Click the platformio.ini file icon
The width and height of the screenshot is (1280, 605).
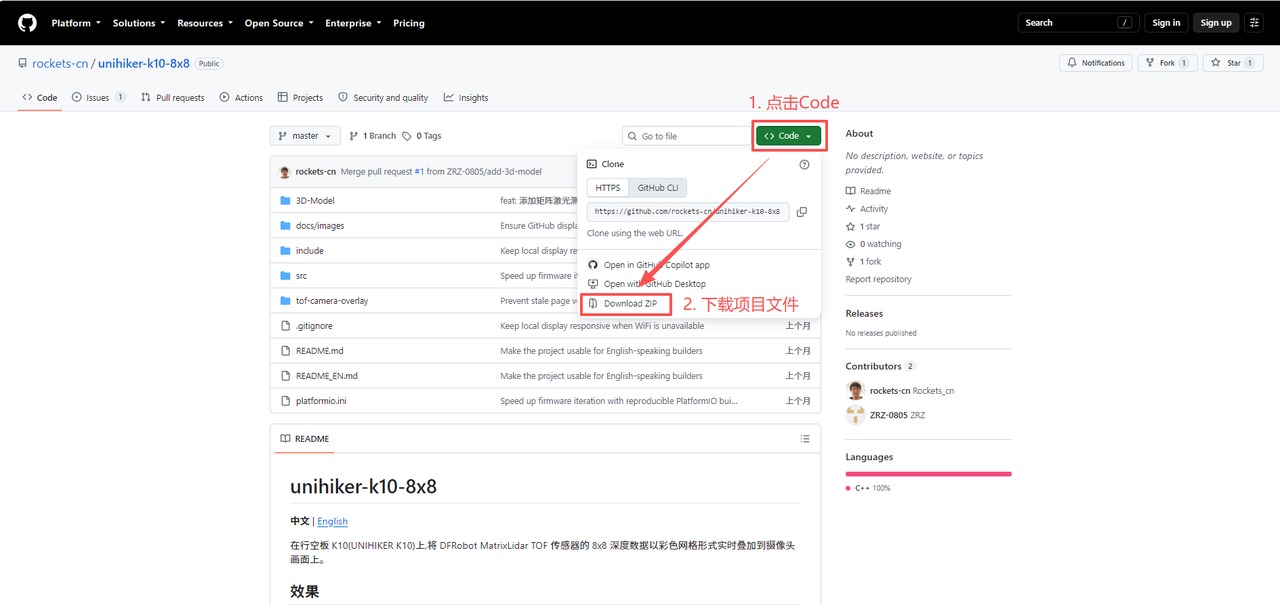click(286, 401)
